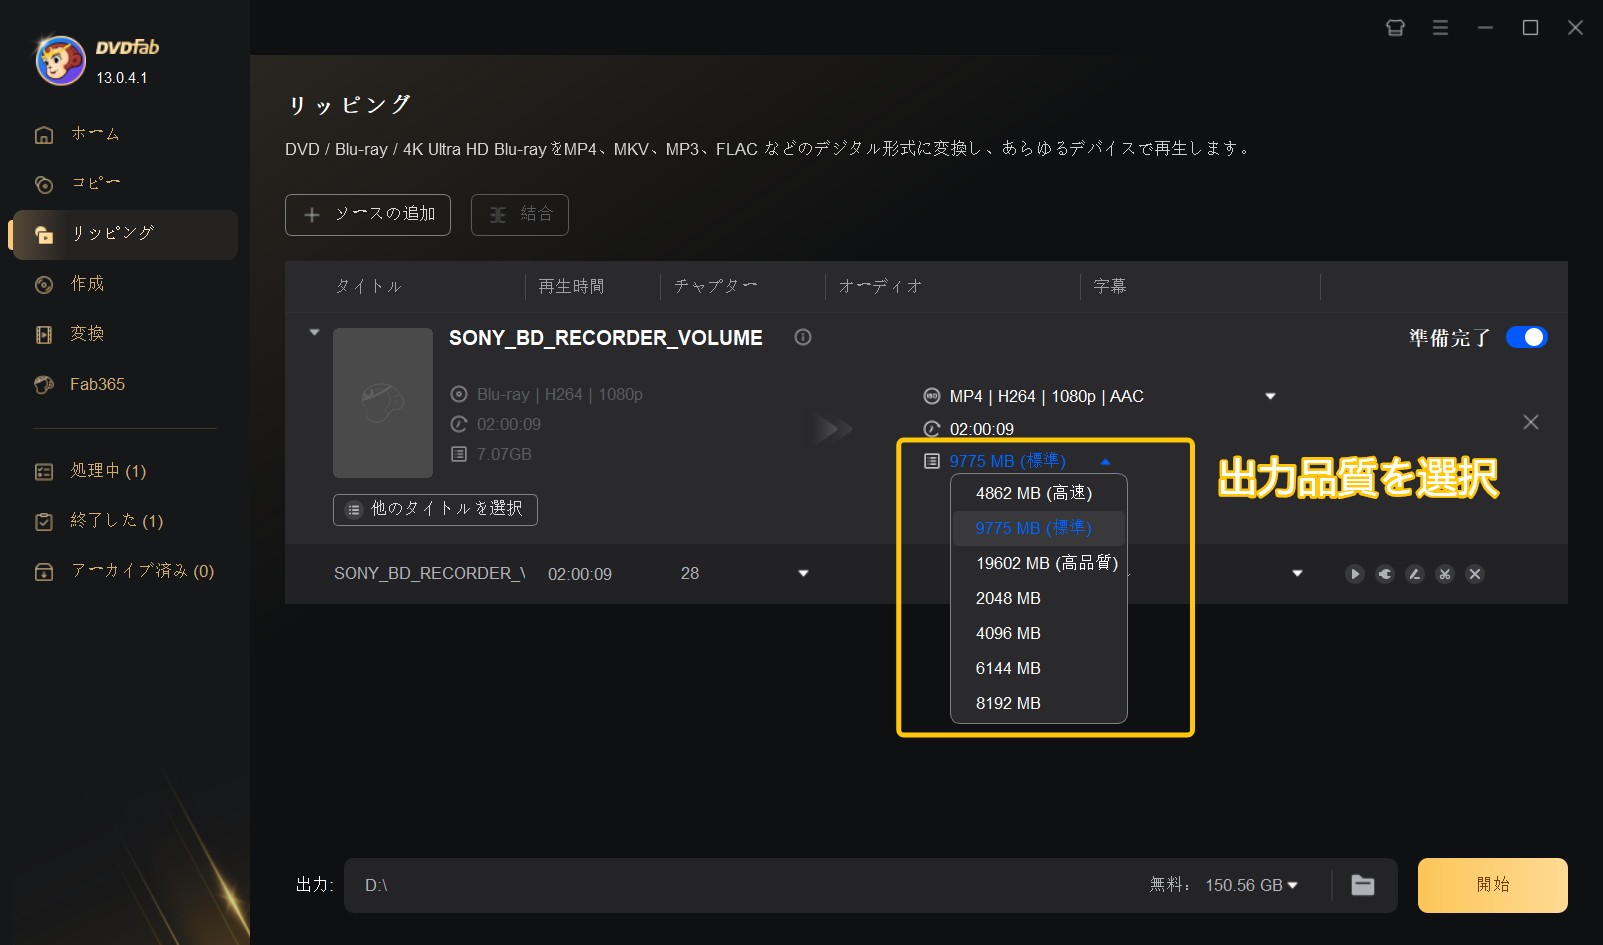The height and width of the screenshot is (945, 1603).
Task: Click the 再生時間 column header
Action: tap(571, 287)
